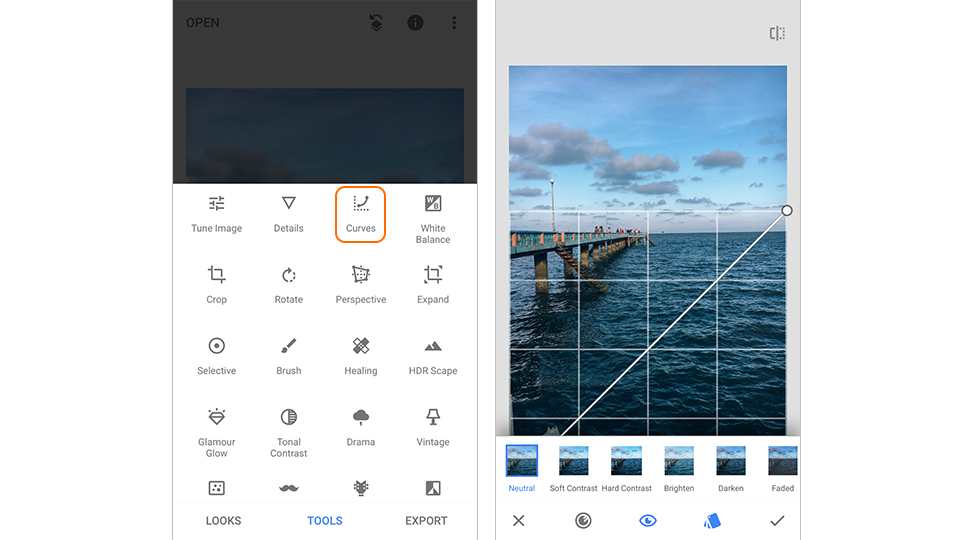Select the Drama filter
960x540 pixels.
(361, 427)
